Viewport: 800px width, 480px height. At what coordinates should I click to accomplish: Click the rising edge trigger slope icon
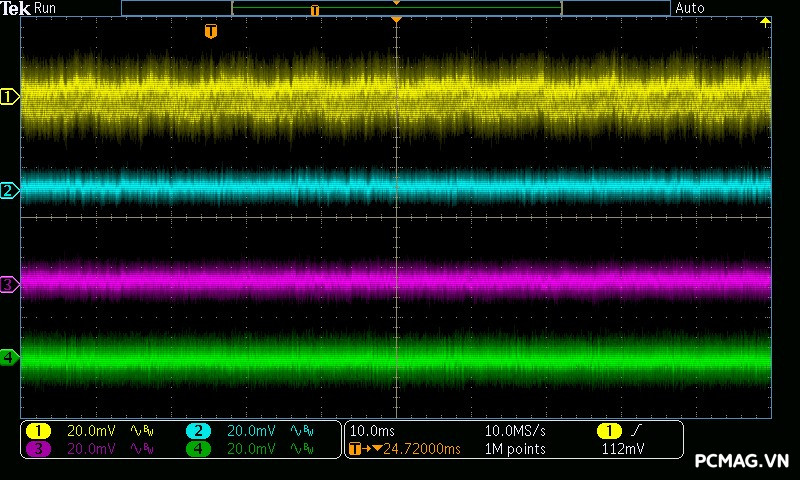coord(636,431)
